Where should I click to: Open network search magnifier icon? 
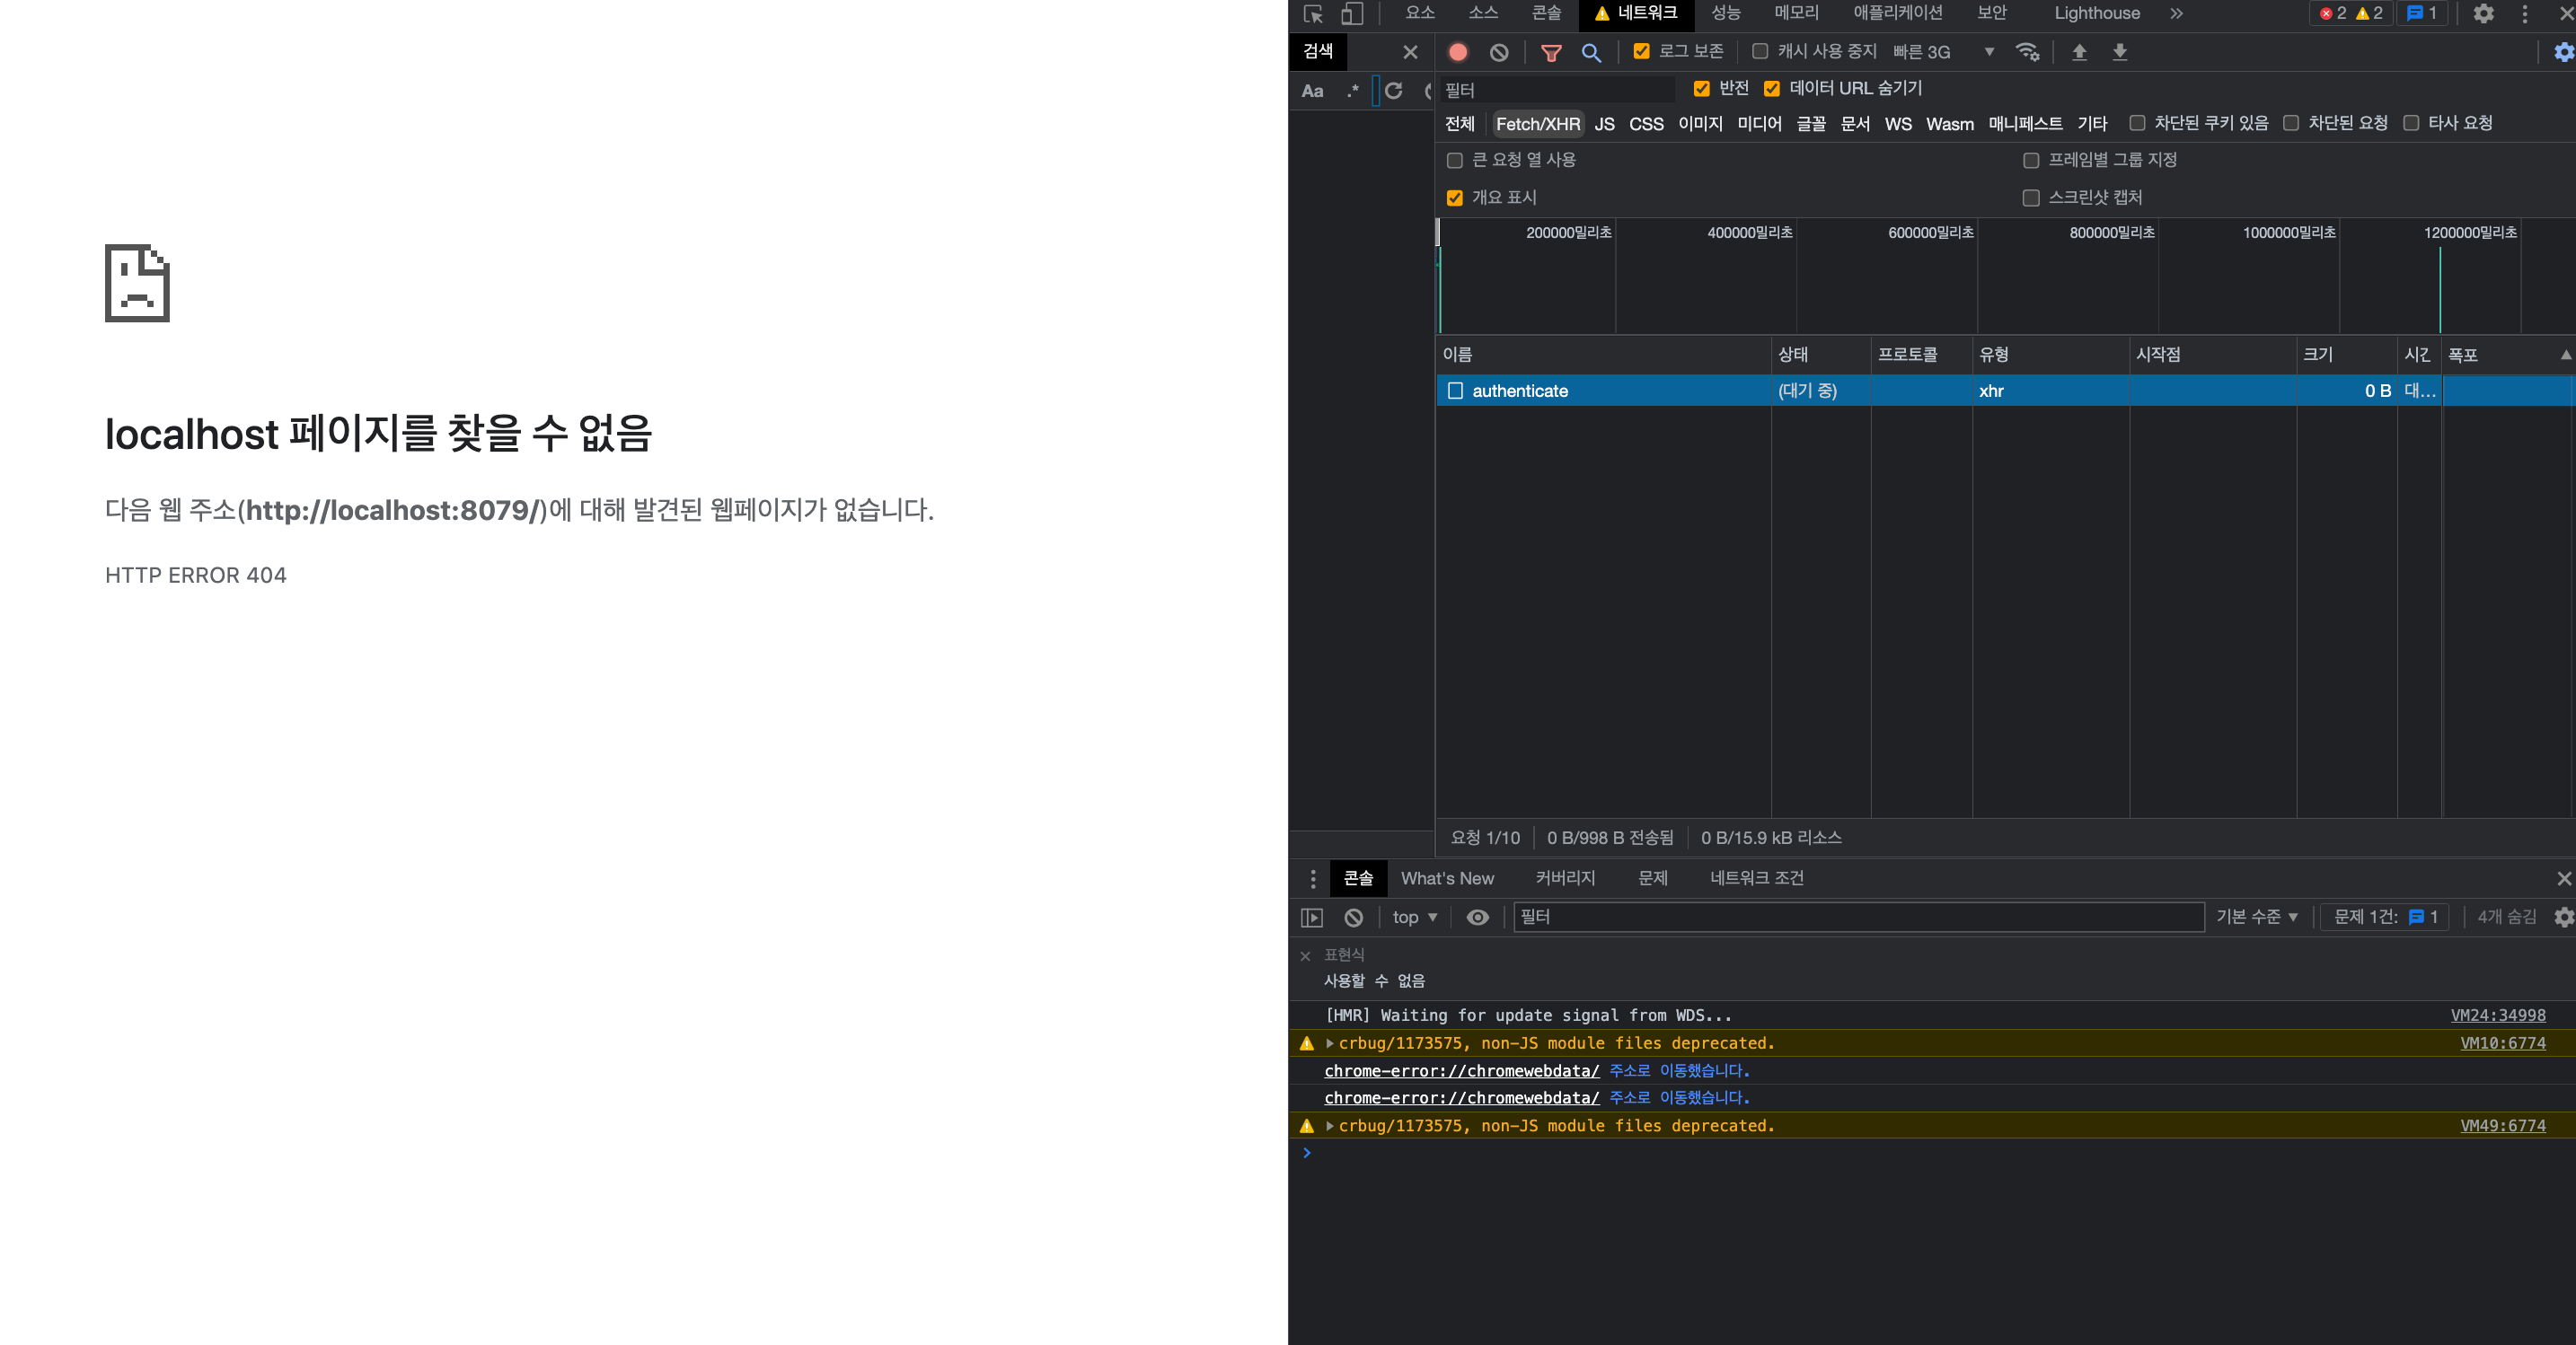pyautogui.click(x=1591, y=52)
